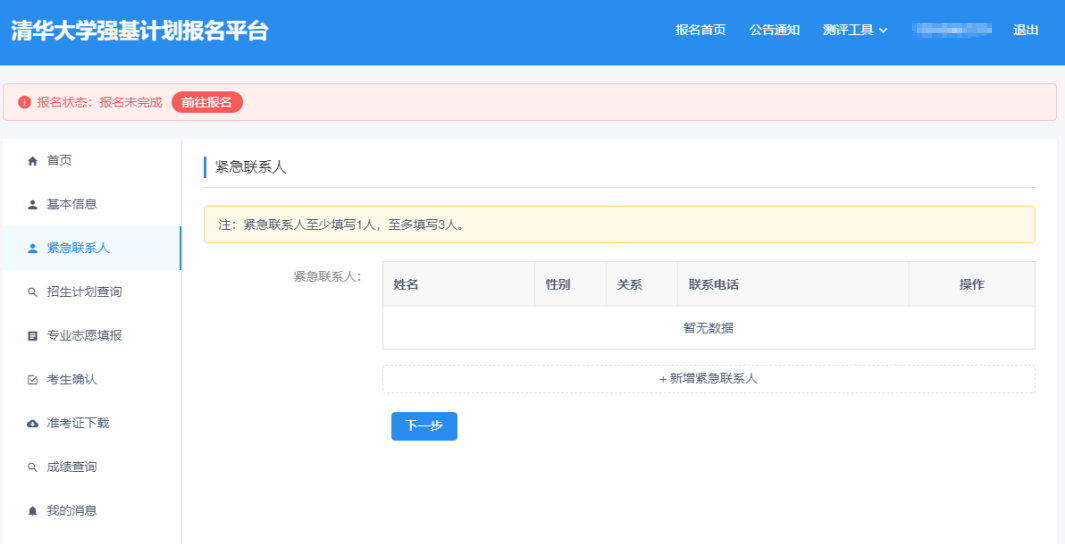Image resolution: width=1065 pixels, height=544 pixels.
Task: Click the magnifier icon beside 招生计划查询
Action: 32,292
